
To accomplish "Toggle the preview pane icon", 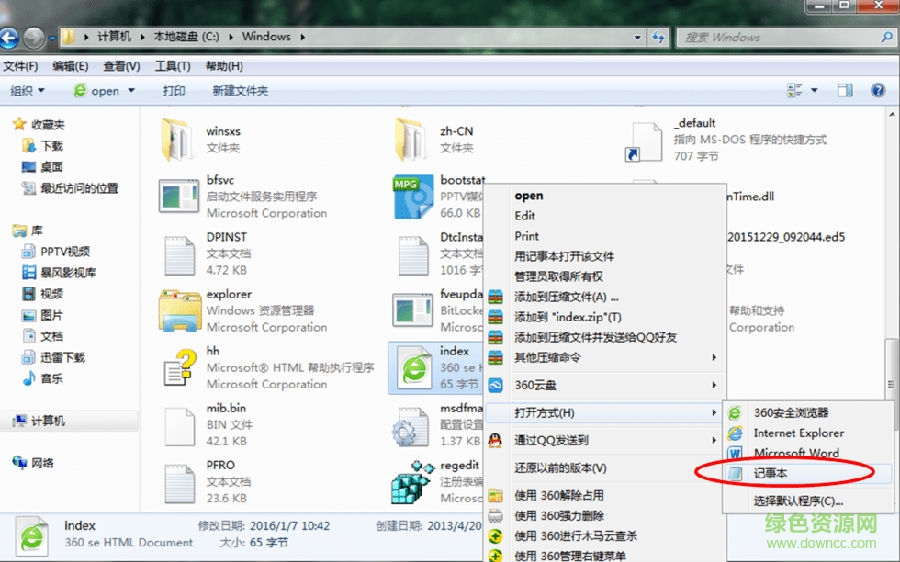I will (x=845, y=90).
